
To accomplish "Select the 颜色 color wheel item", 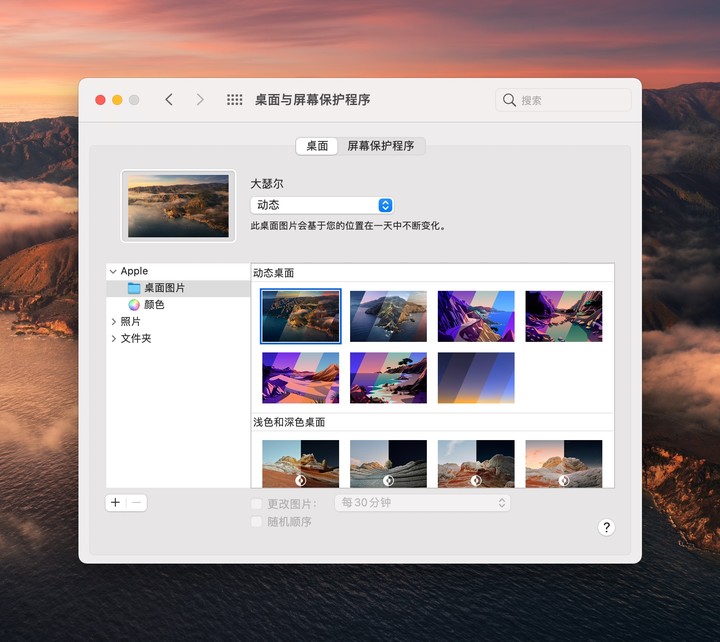I will [x=134, y=305].
